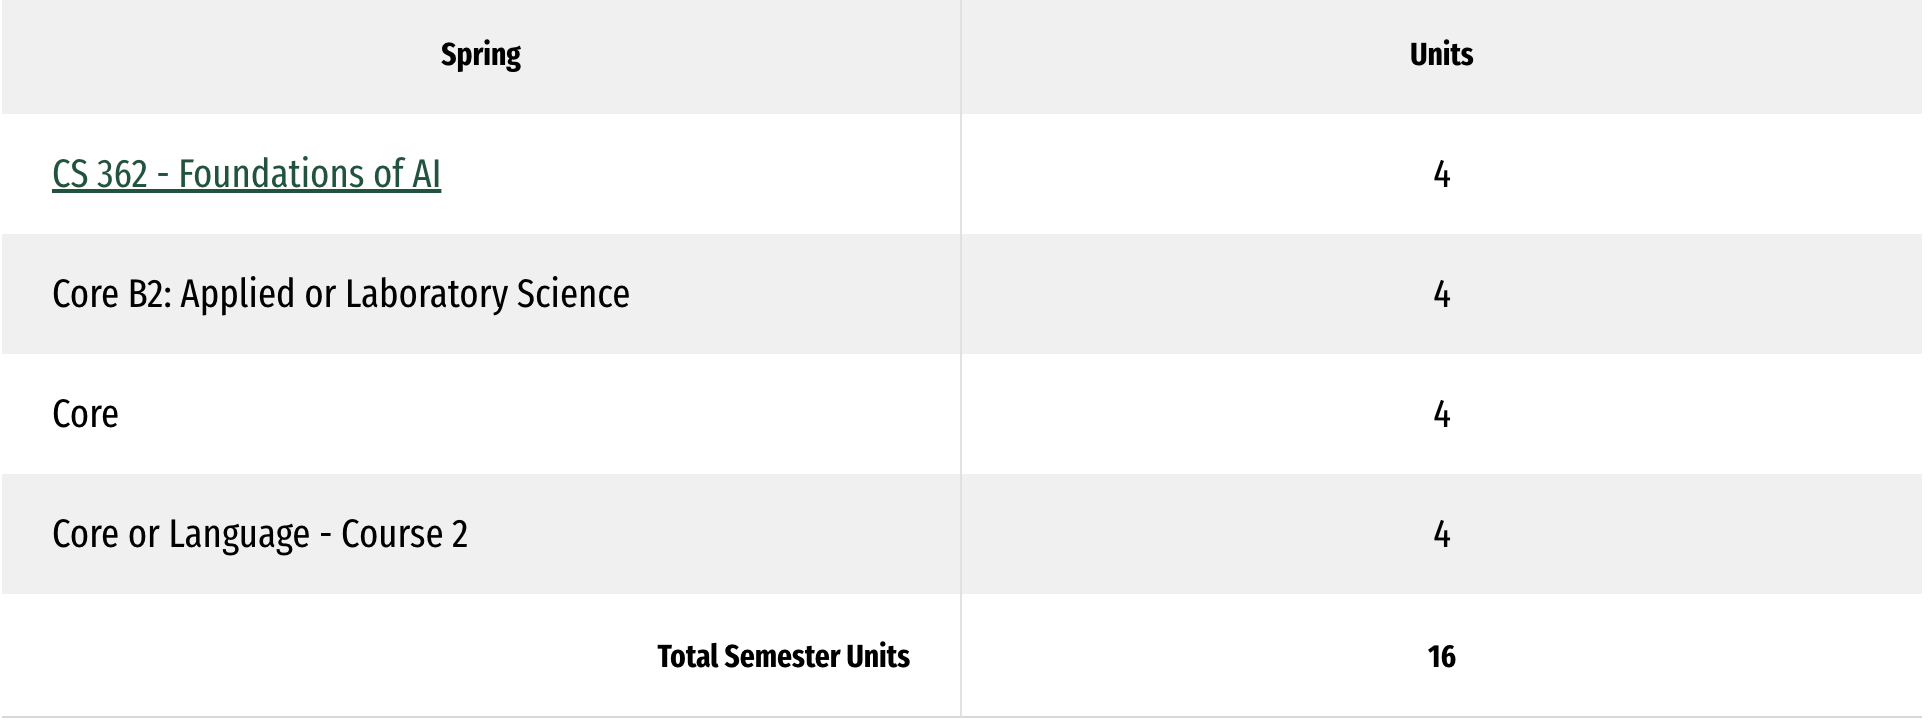Click the Units column header
Screen dimensions: 1932x728
tap(1441, 54)
